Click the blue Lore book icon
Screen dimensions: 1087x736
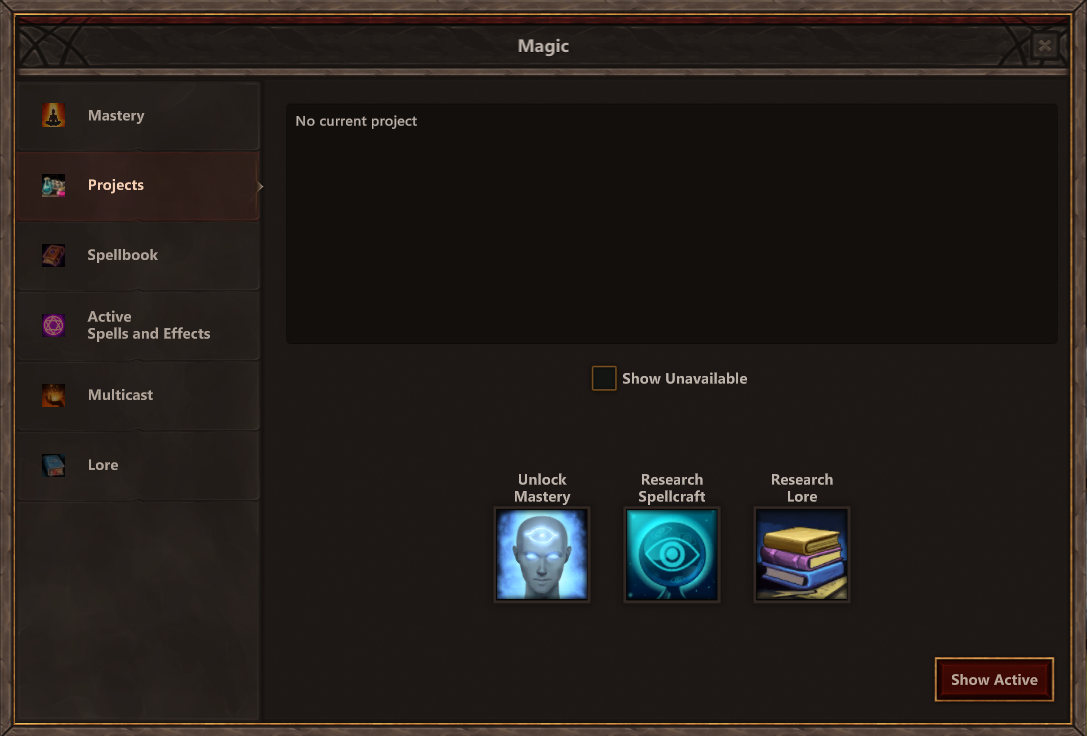tap(53, 465)
